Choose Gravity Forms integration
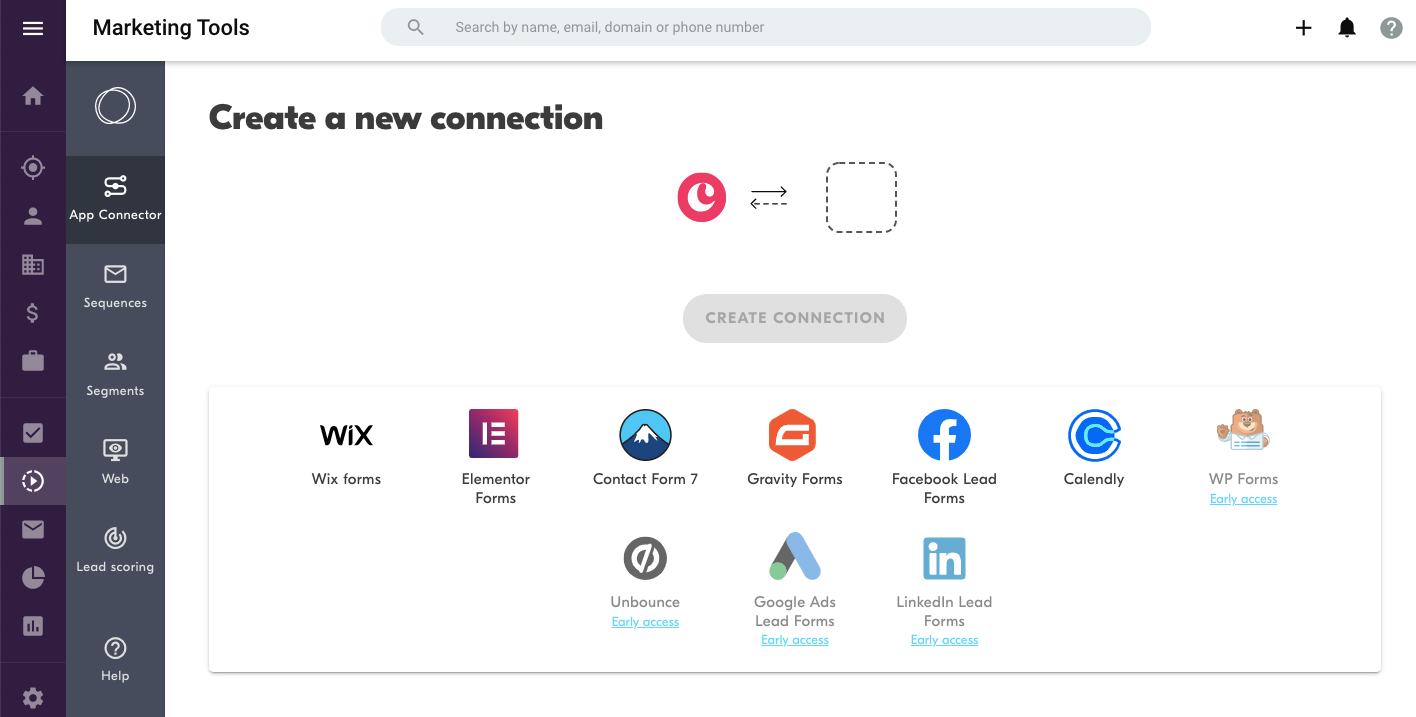Screen dimensions: 1416x717 pos(795,449)
